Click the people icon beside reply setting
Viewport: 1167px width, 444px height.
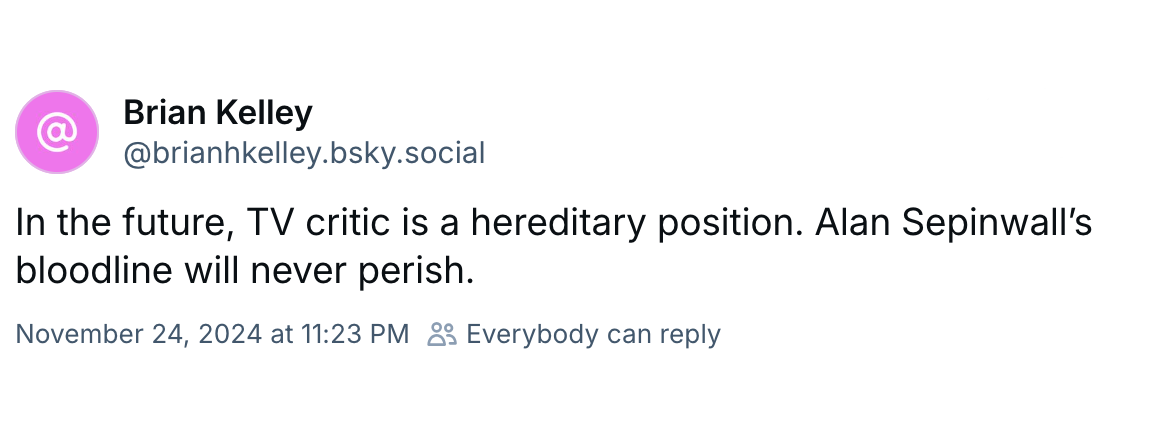click(x=441, y=334)
